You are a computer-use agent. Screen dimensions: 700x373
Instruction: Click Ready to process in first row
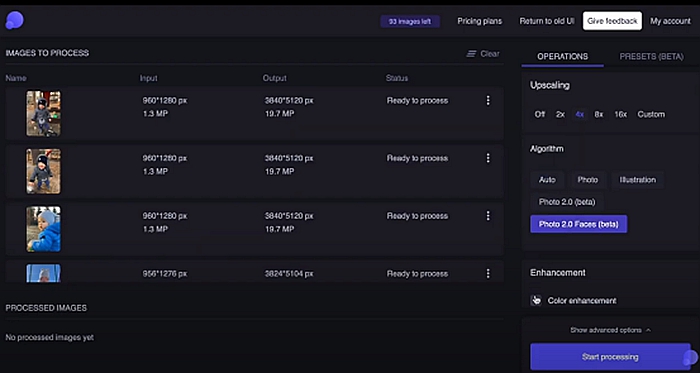point(417,100)
